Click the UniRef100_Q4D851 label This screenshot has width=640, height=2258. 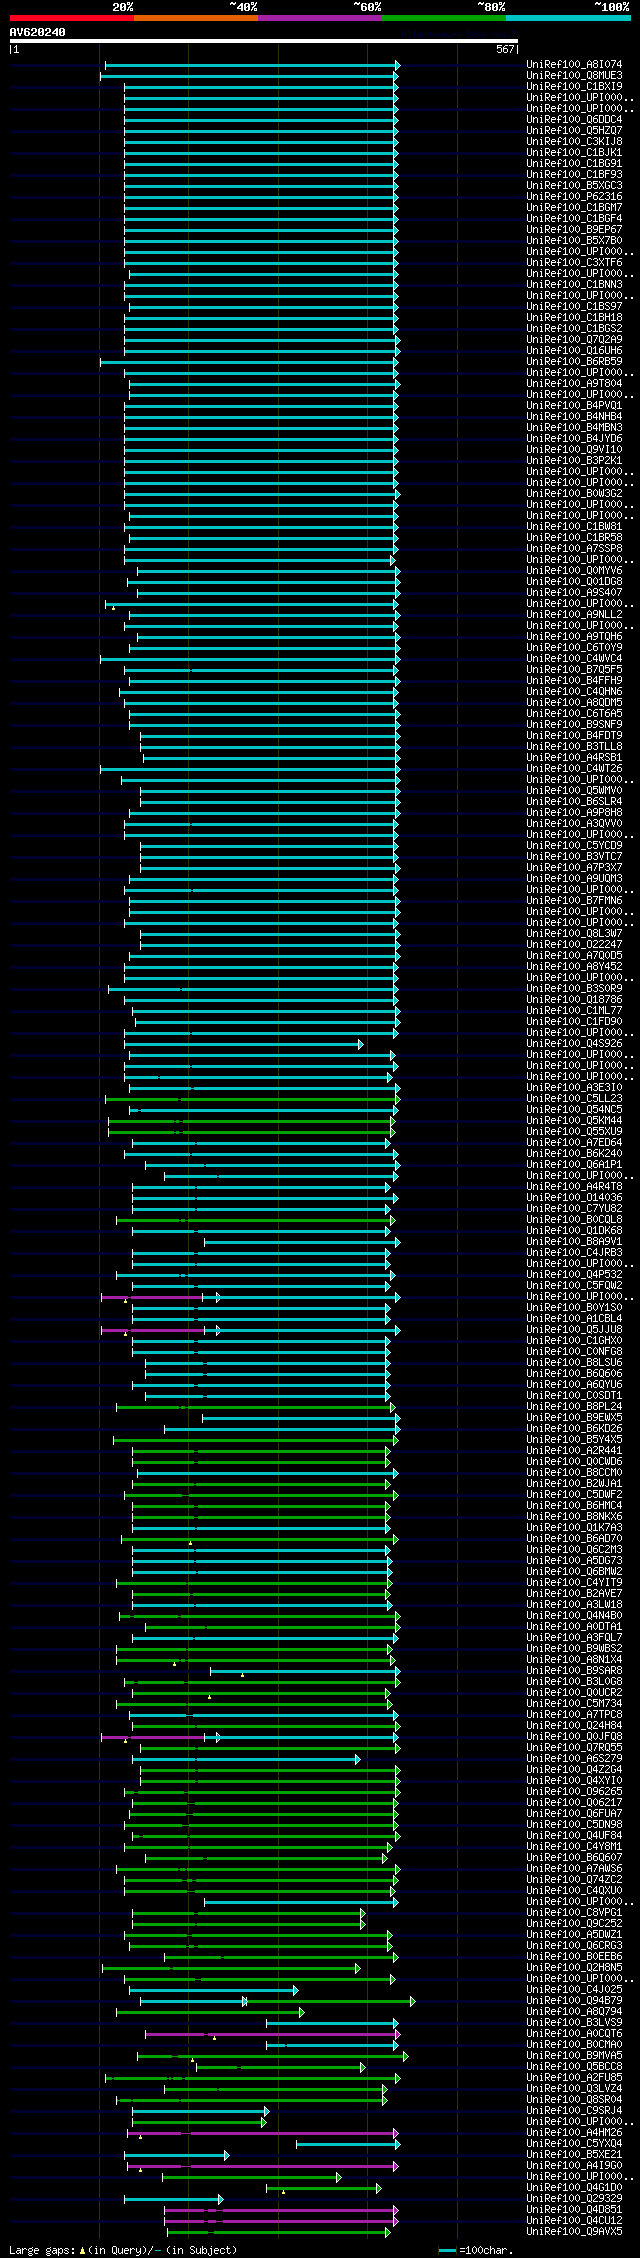click(x=574, y=2209)
